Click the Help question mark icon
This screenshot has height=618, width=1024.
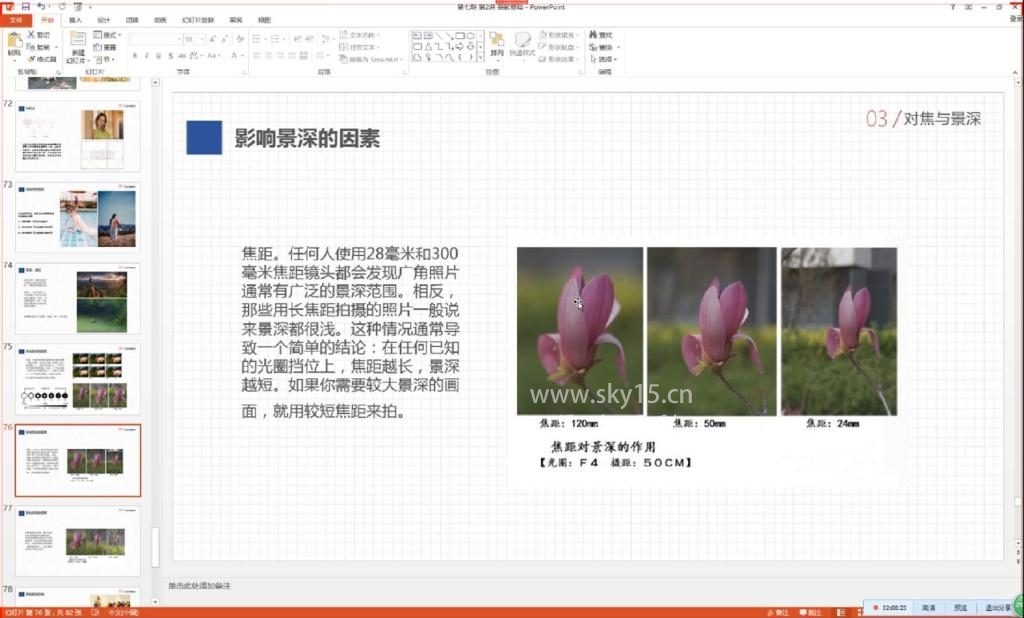point(952,7)
